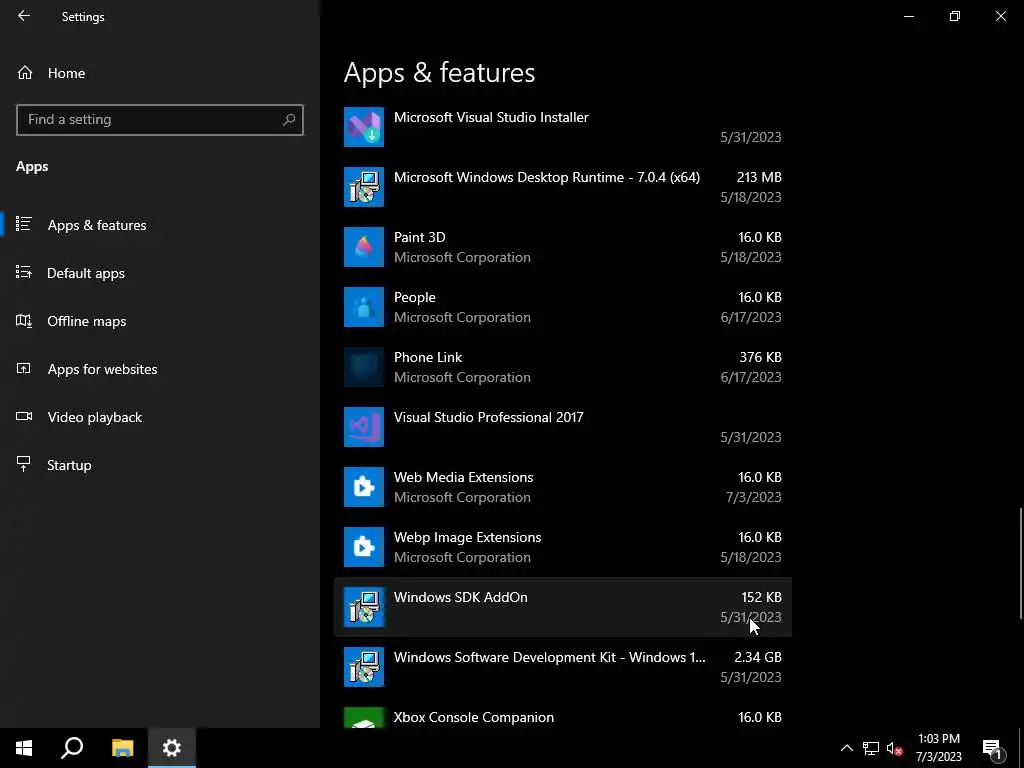Open the Windows Start menu

point(24,748)
